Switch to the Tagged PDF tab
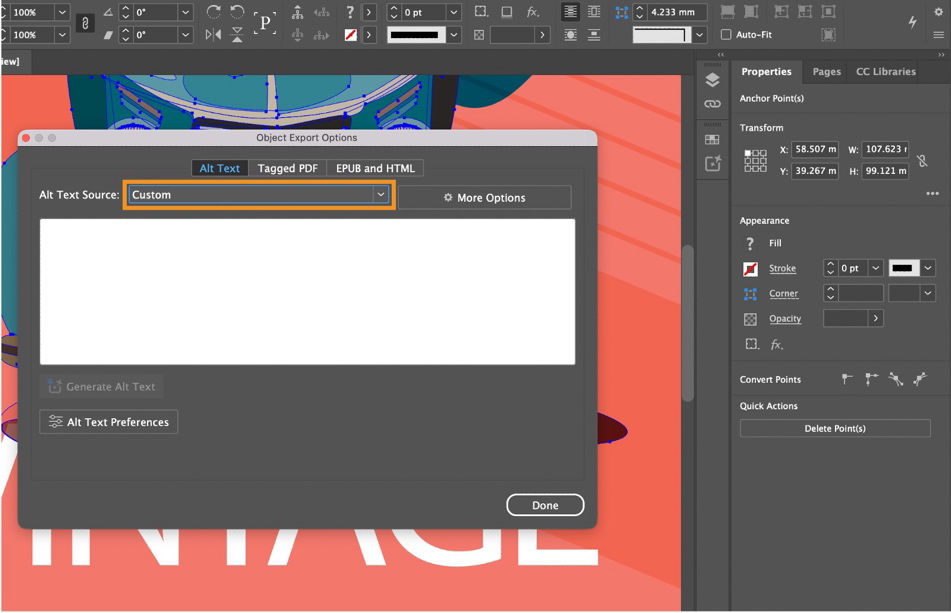The image size is (951, 613). click(x=287, y=169)
